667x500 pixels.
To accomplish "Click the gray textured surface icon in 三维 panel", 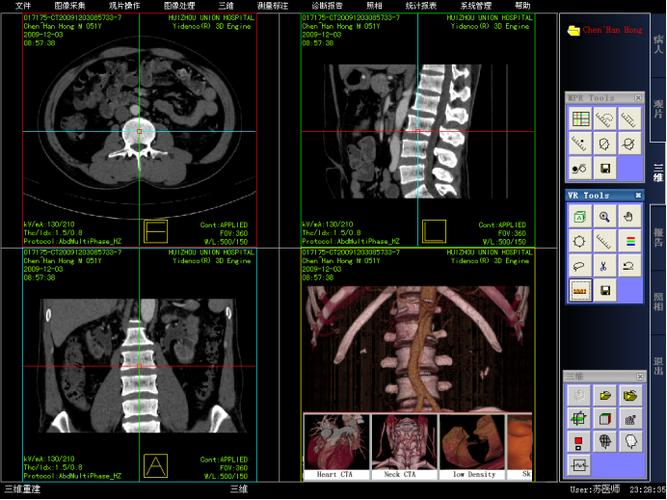I will 630,419.
